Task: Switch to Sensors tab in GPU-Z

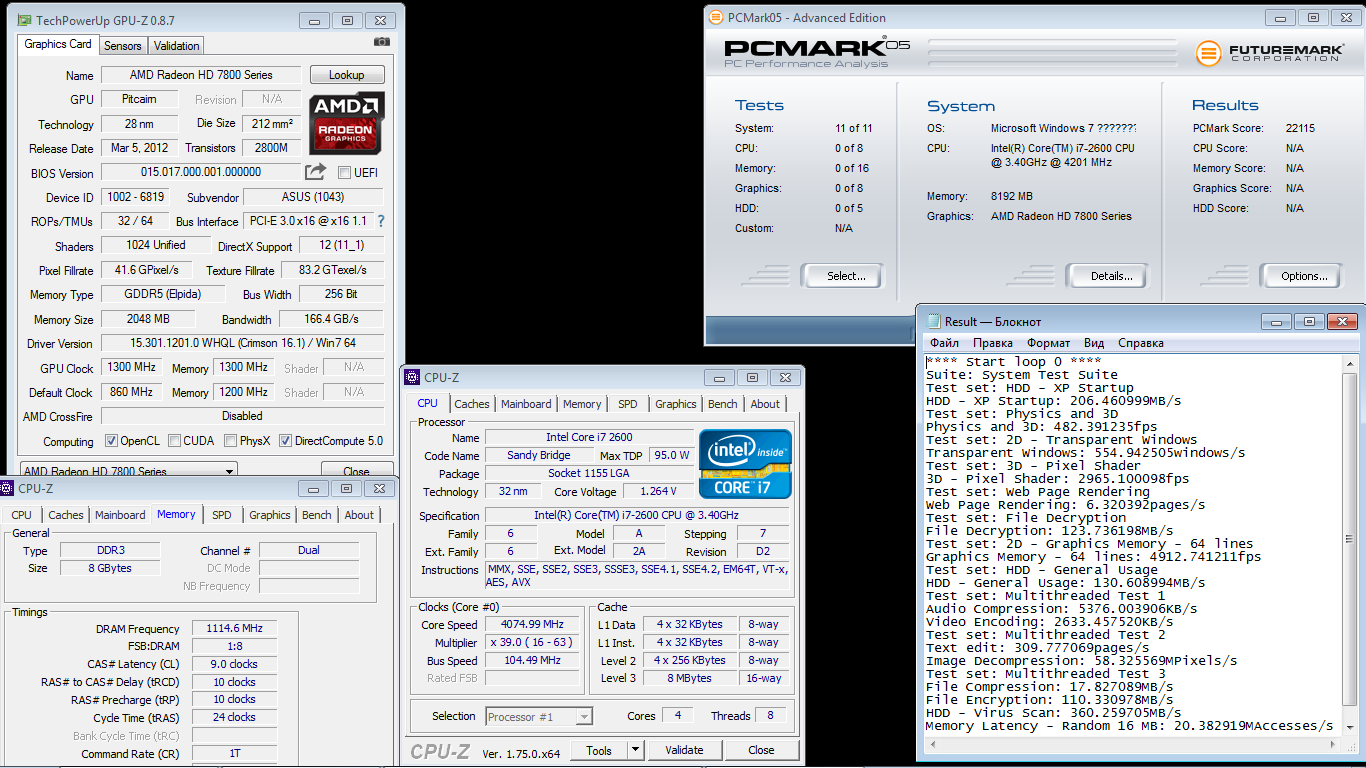Action: [123, 46]
